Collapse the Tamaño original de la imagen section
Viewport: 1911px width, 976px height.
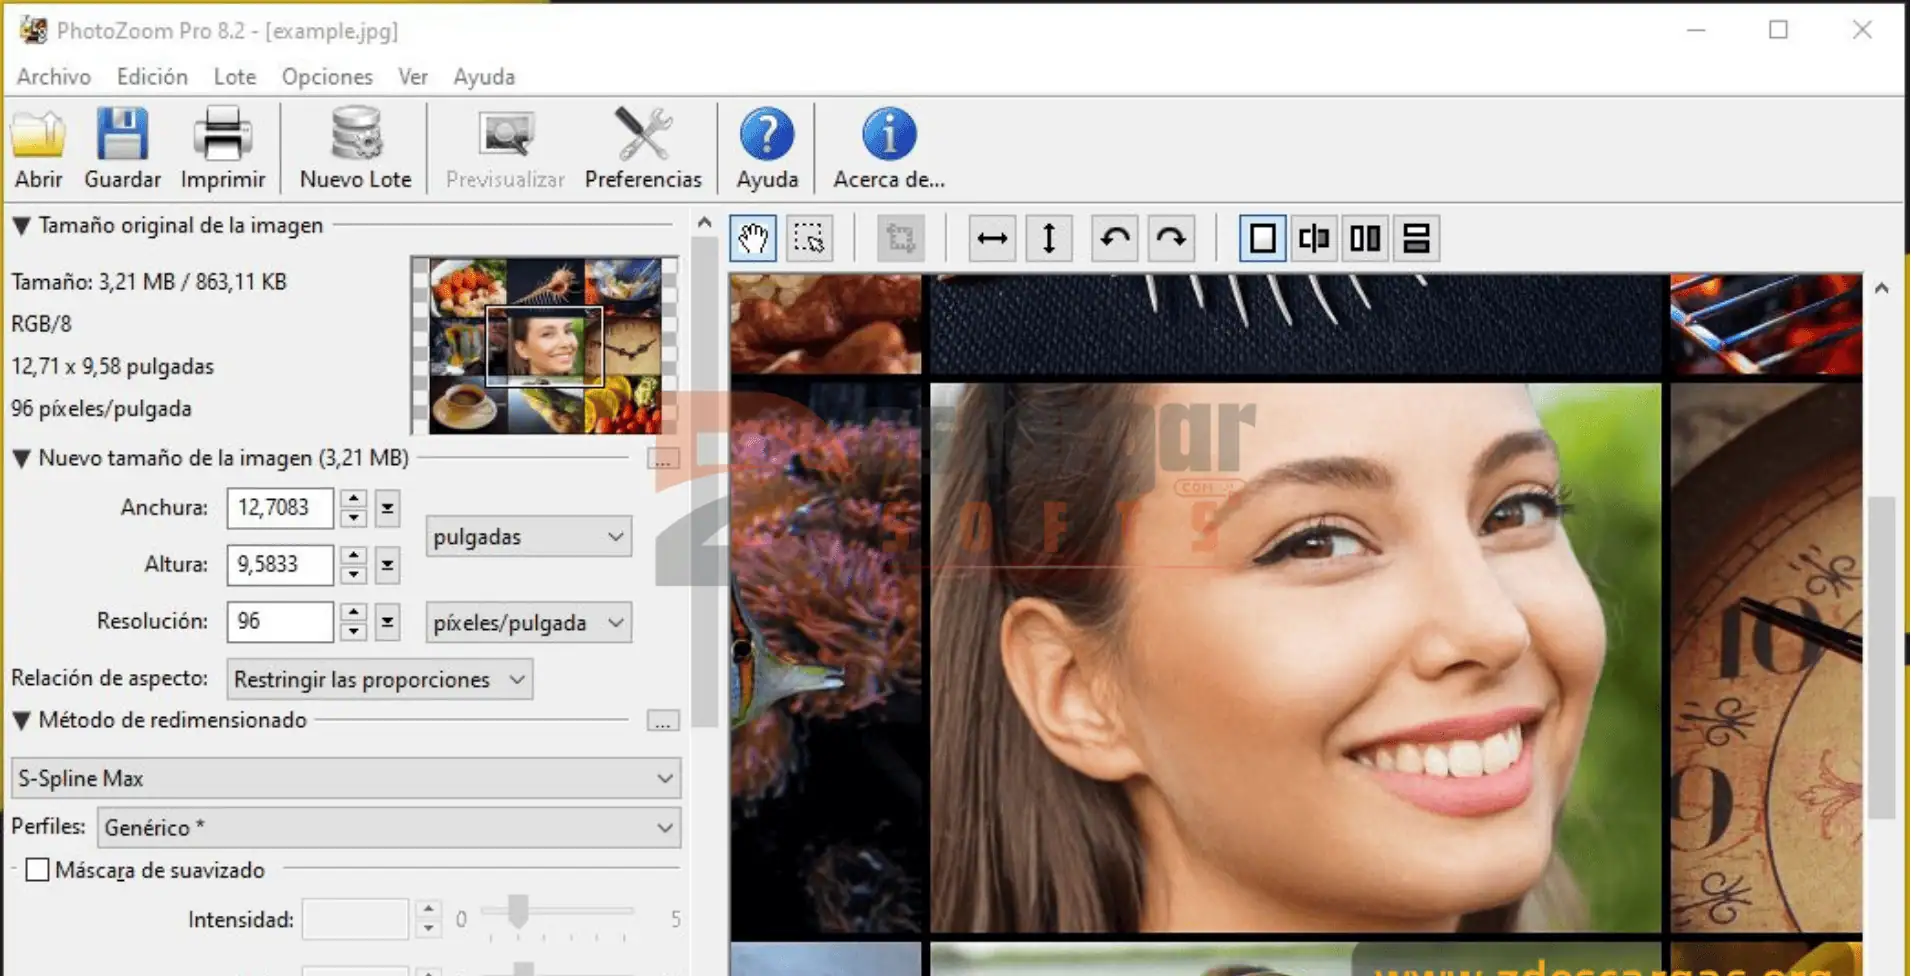click(21, 226)
